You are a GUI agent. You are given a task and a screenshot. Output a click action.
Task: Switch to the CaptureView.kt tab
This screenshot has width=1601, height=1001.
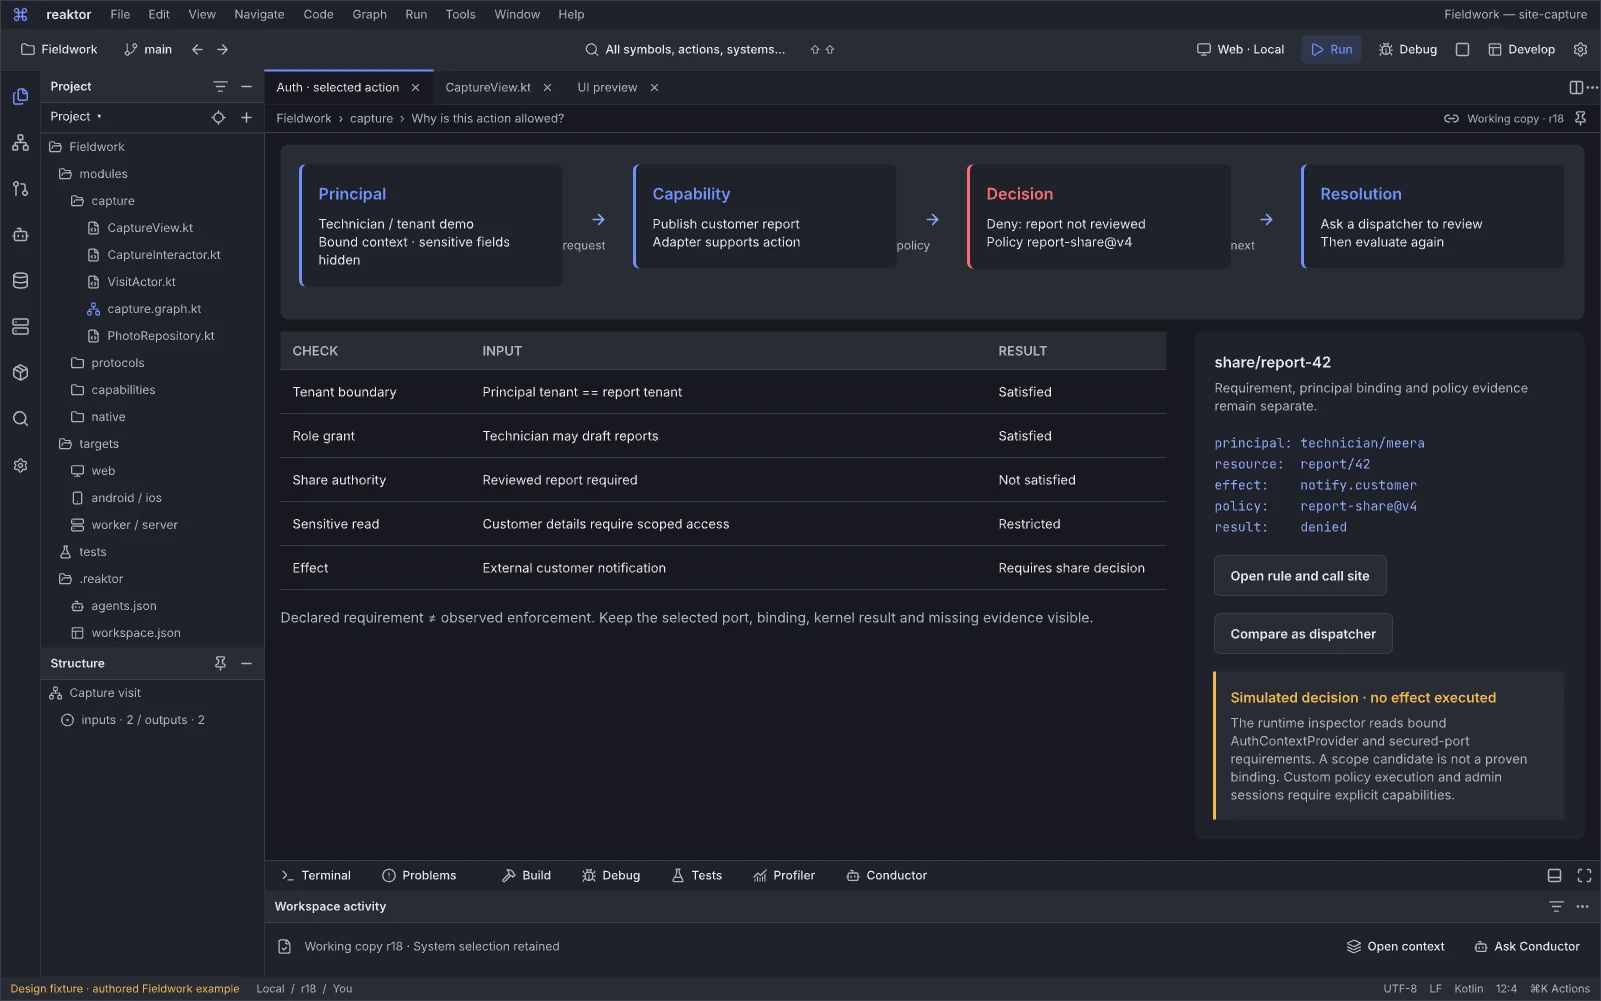pos(488,87)
